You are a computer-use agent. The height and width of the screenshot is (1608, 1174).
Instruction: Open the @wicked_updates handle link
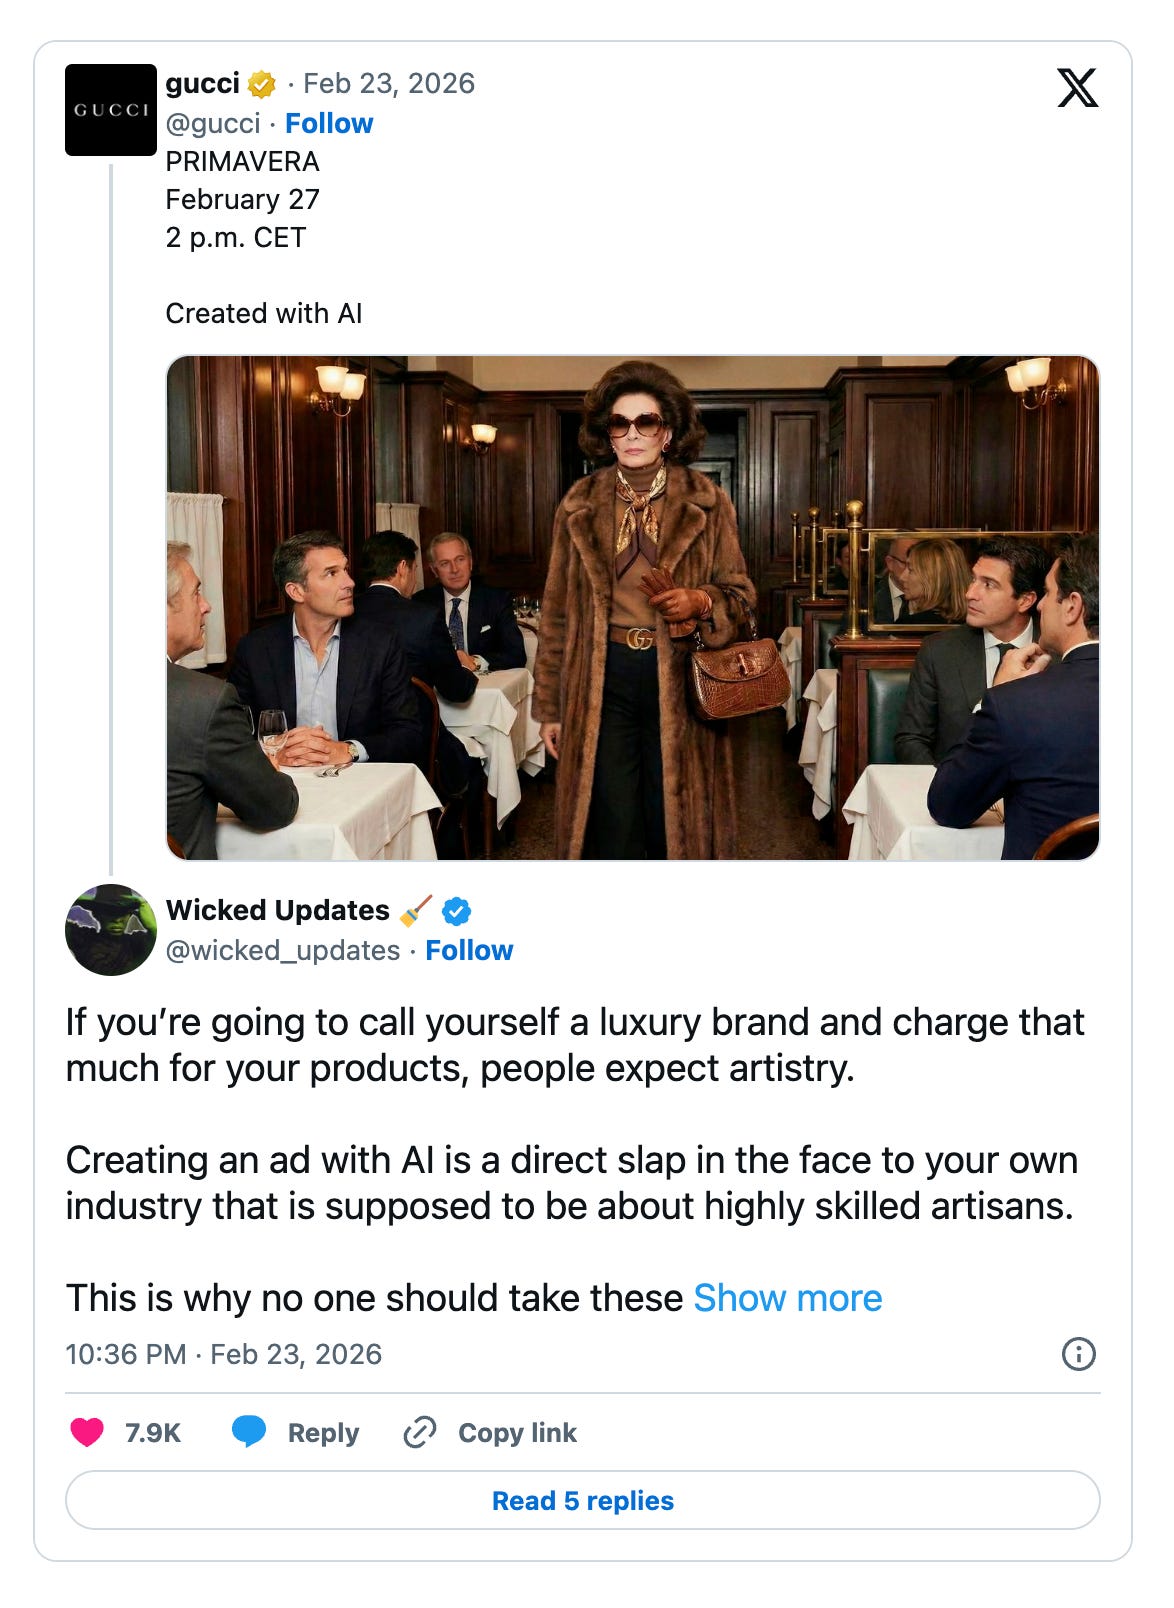click(x=283, y=950)
